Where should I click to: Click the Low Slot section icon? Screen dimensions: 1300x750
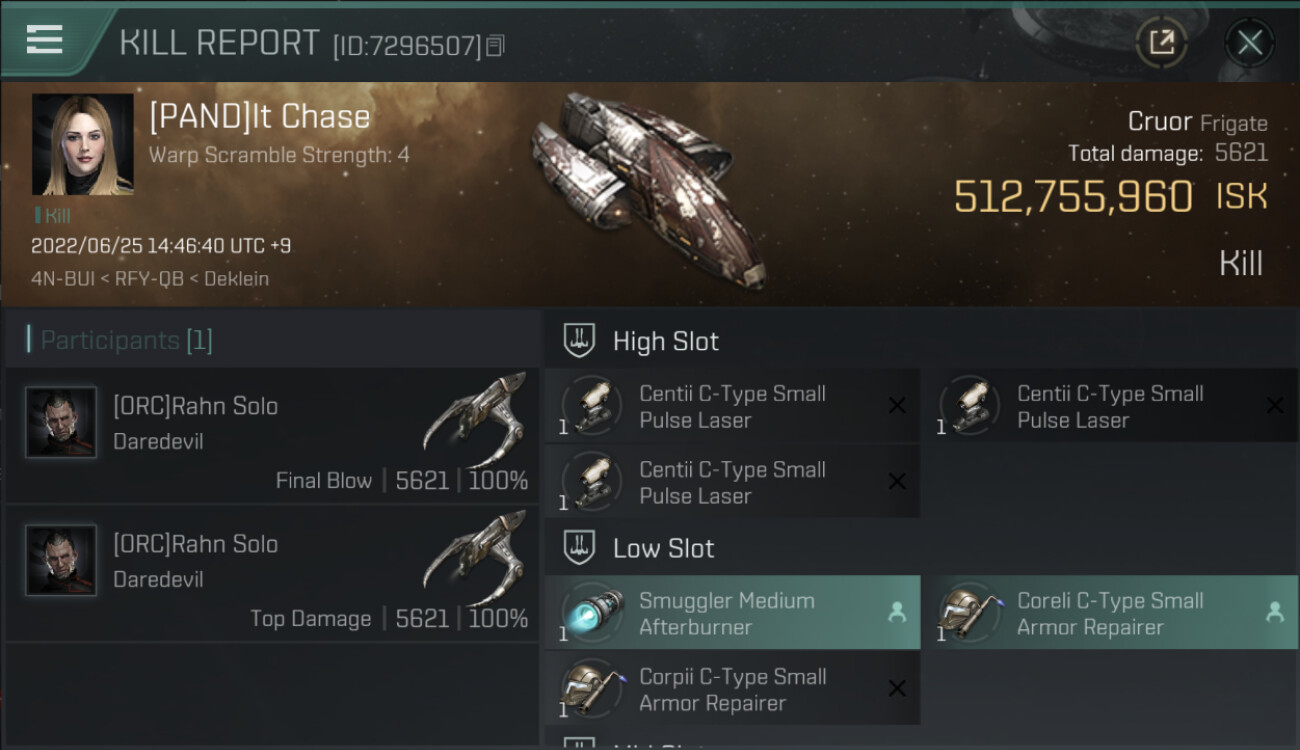pyautogui.click(x=580, y=548)
